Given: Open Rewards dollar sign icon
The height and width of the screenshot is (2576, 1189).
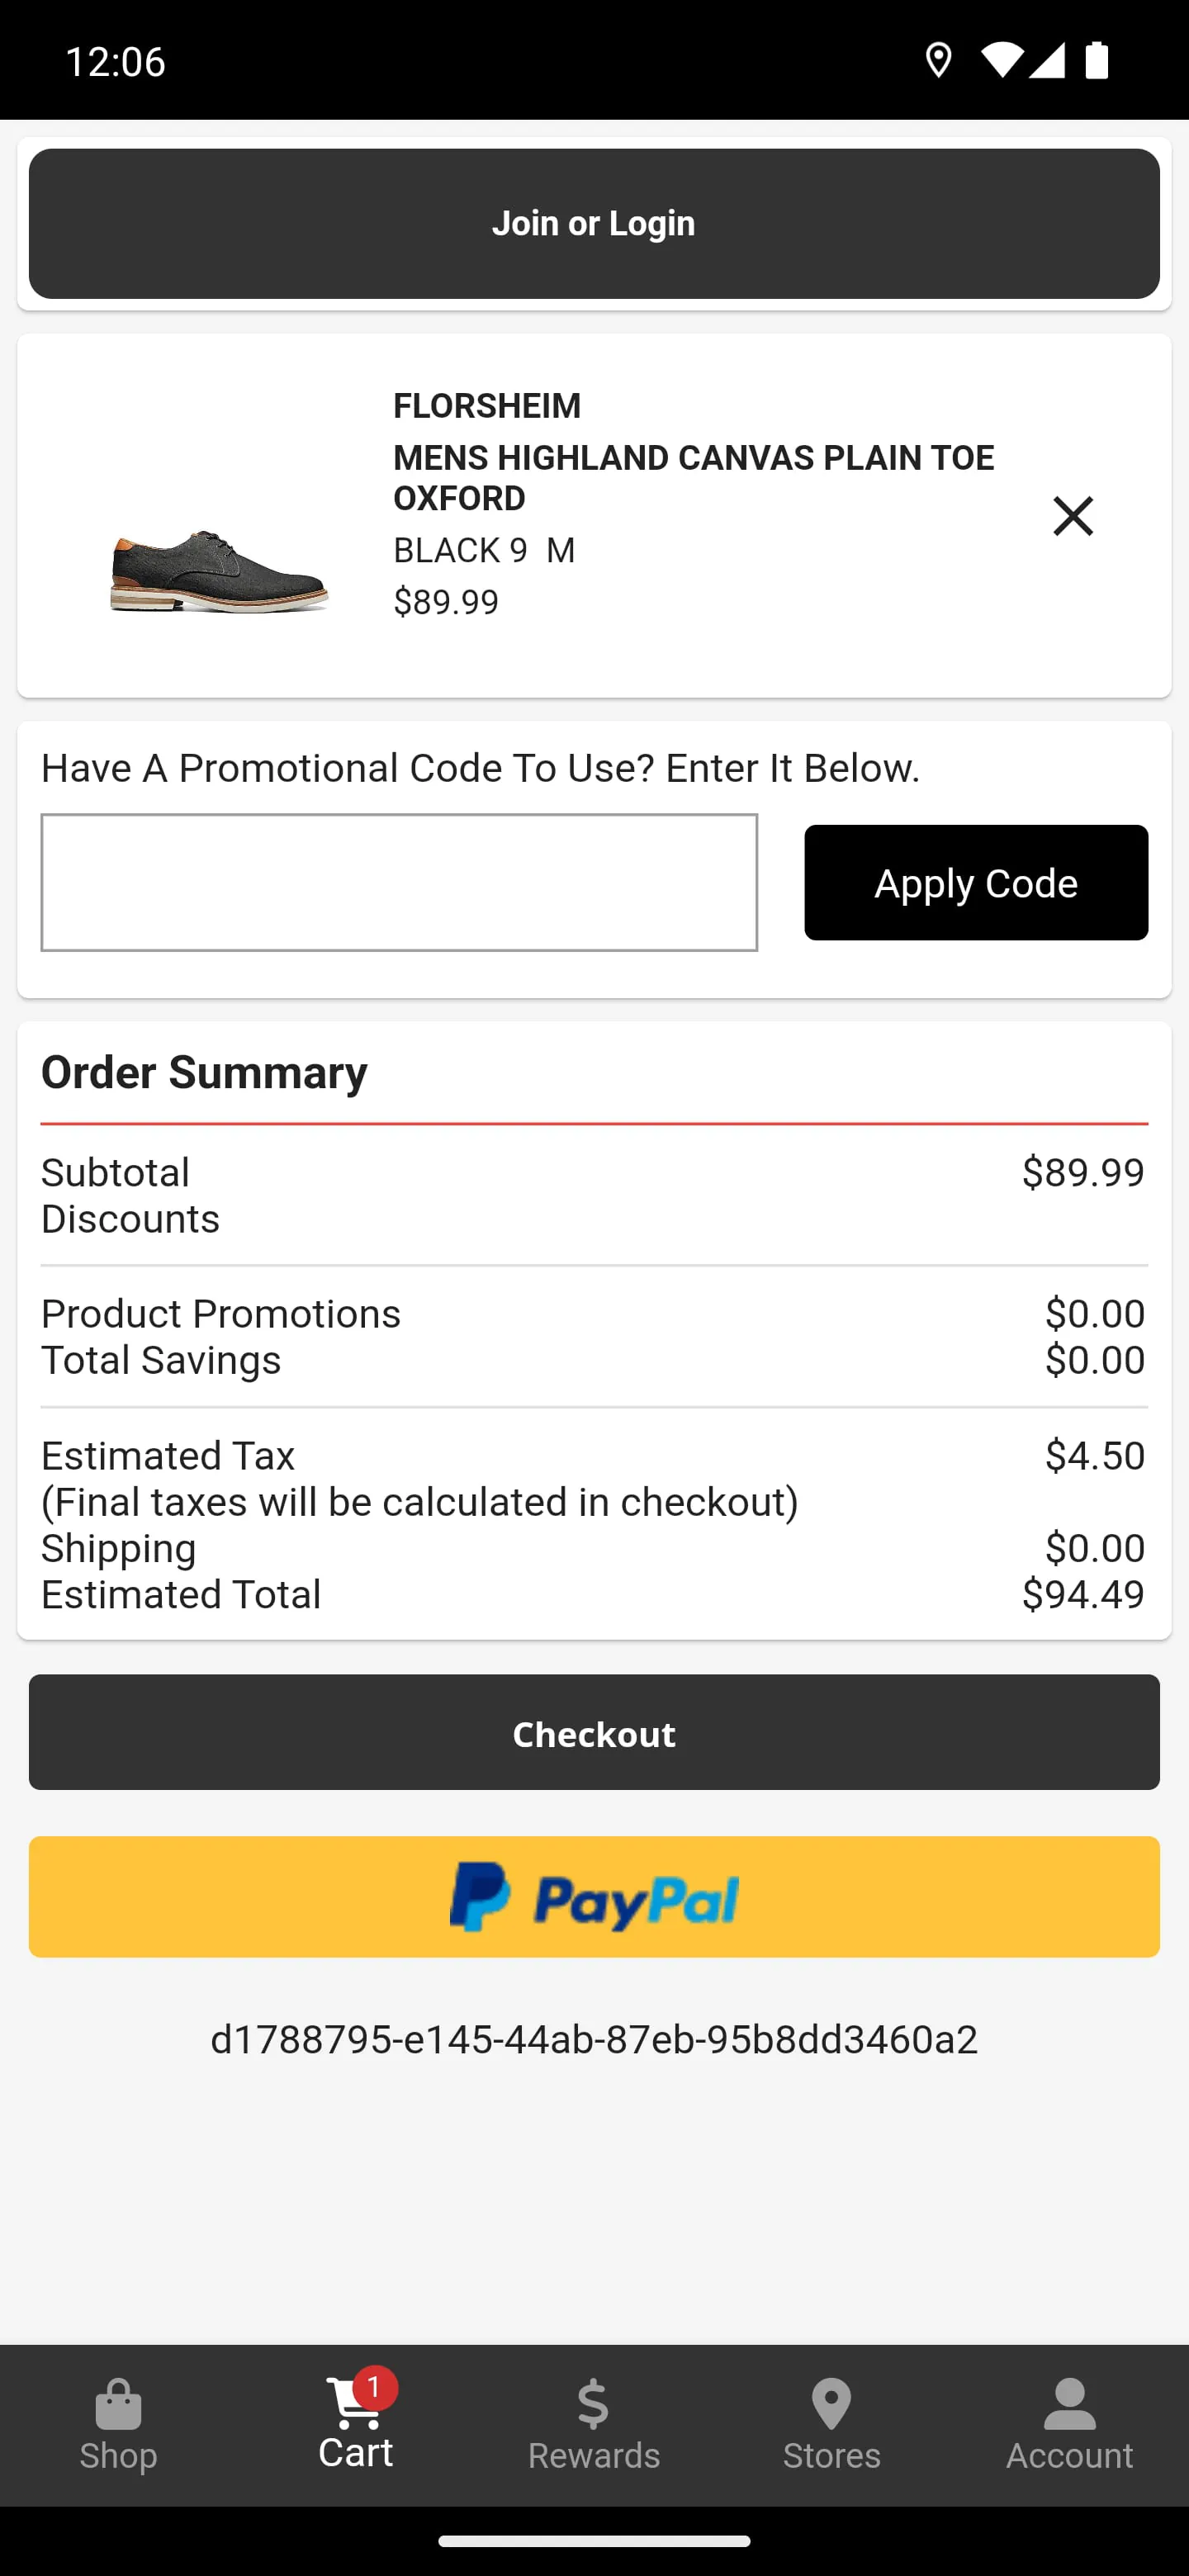Looking at the screenshot, I should click(593, 2403).
